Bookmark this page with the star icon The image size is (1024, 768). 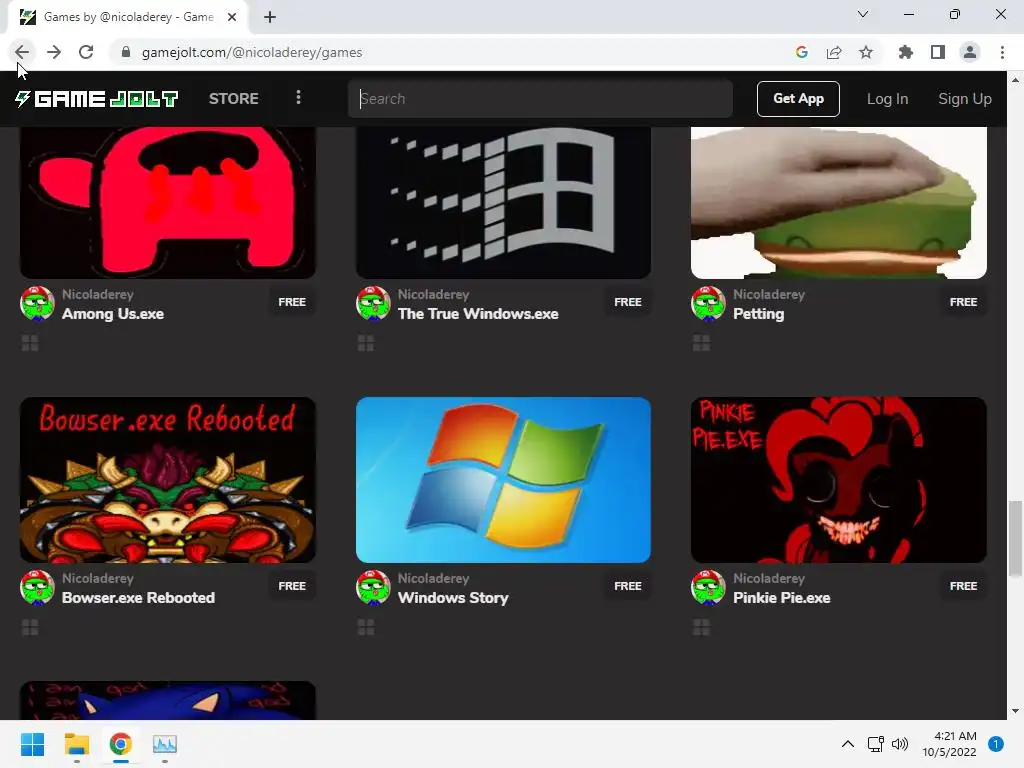pyautogui.click(x=866, y=52)
